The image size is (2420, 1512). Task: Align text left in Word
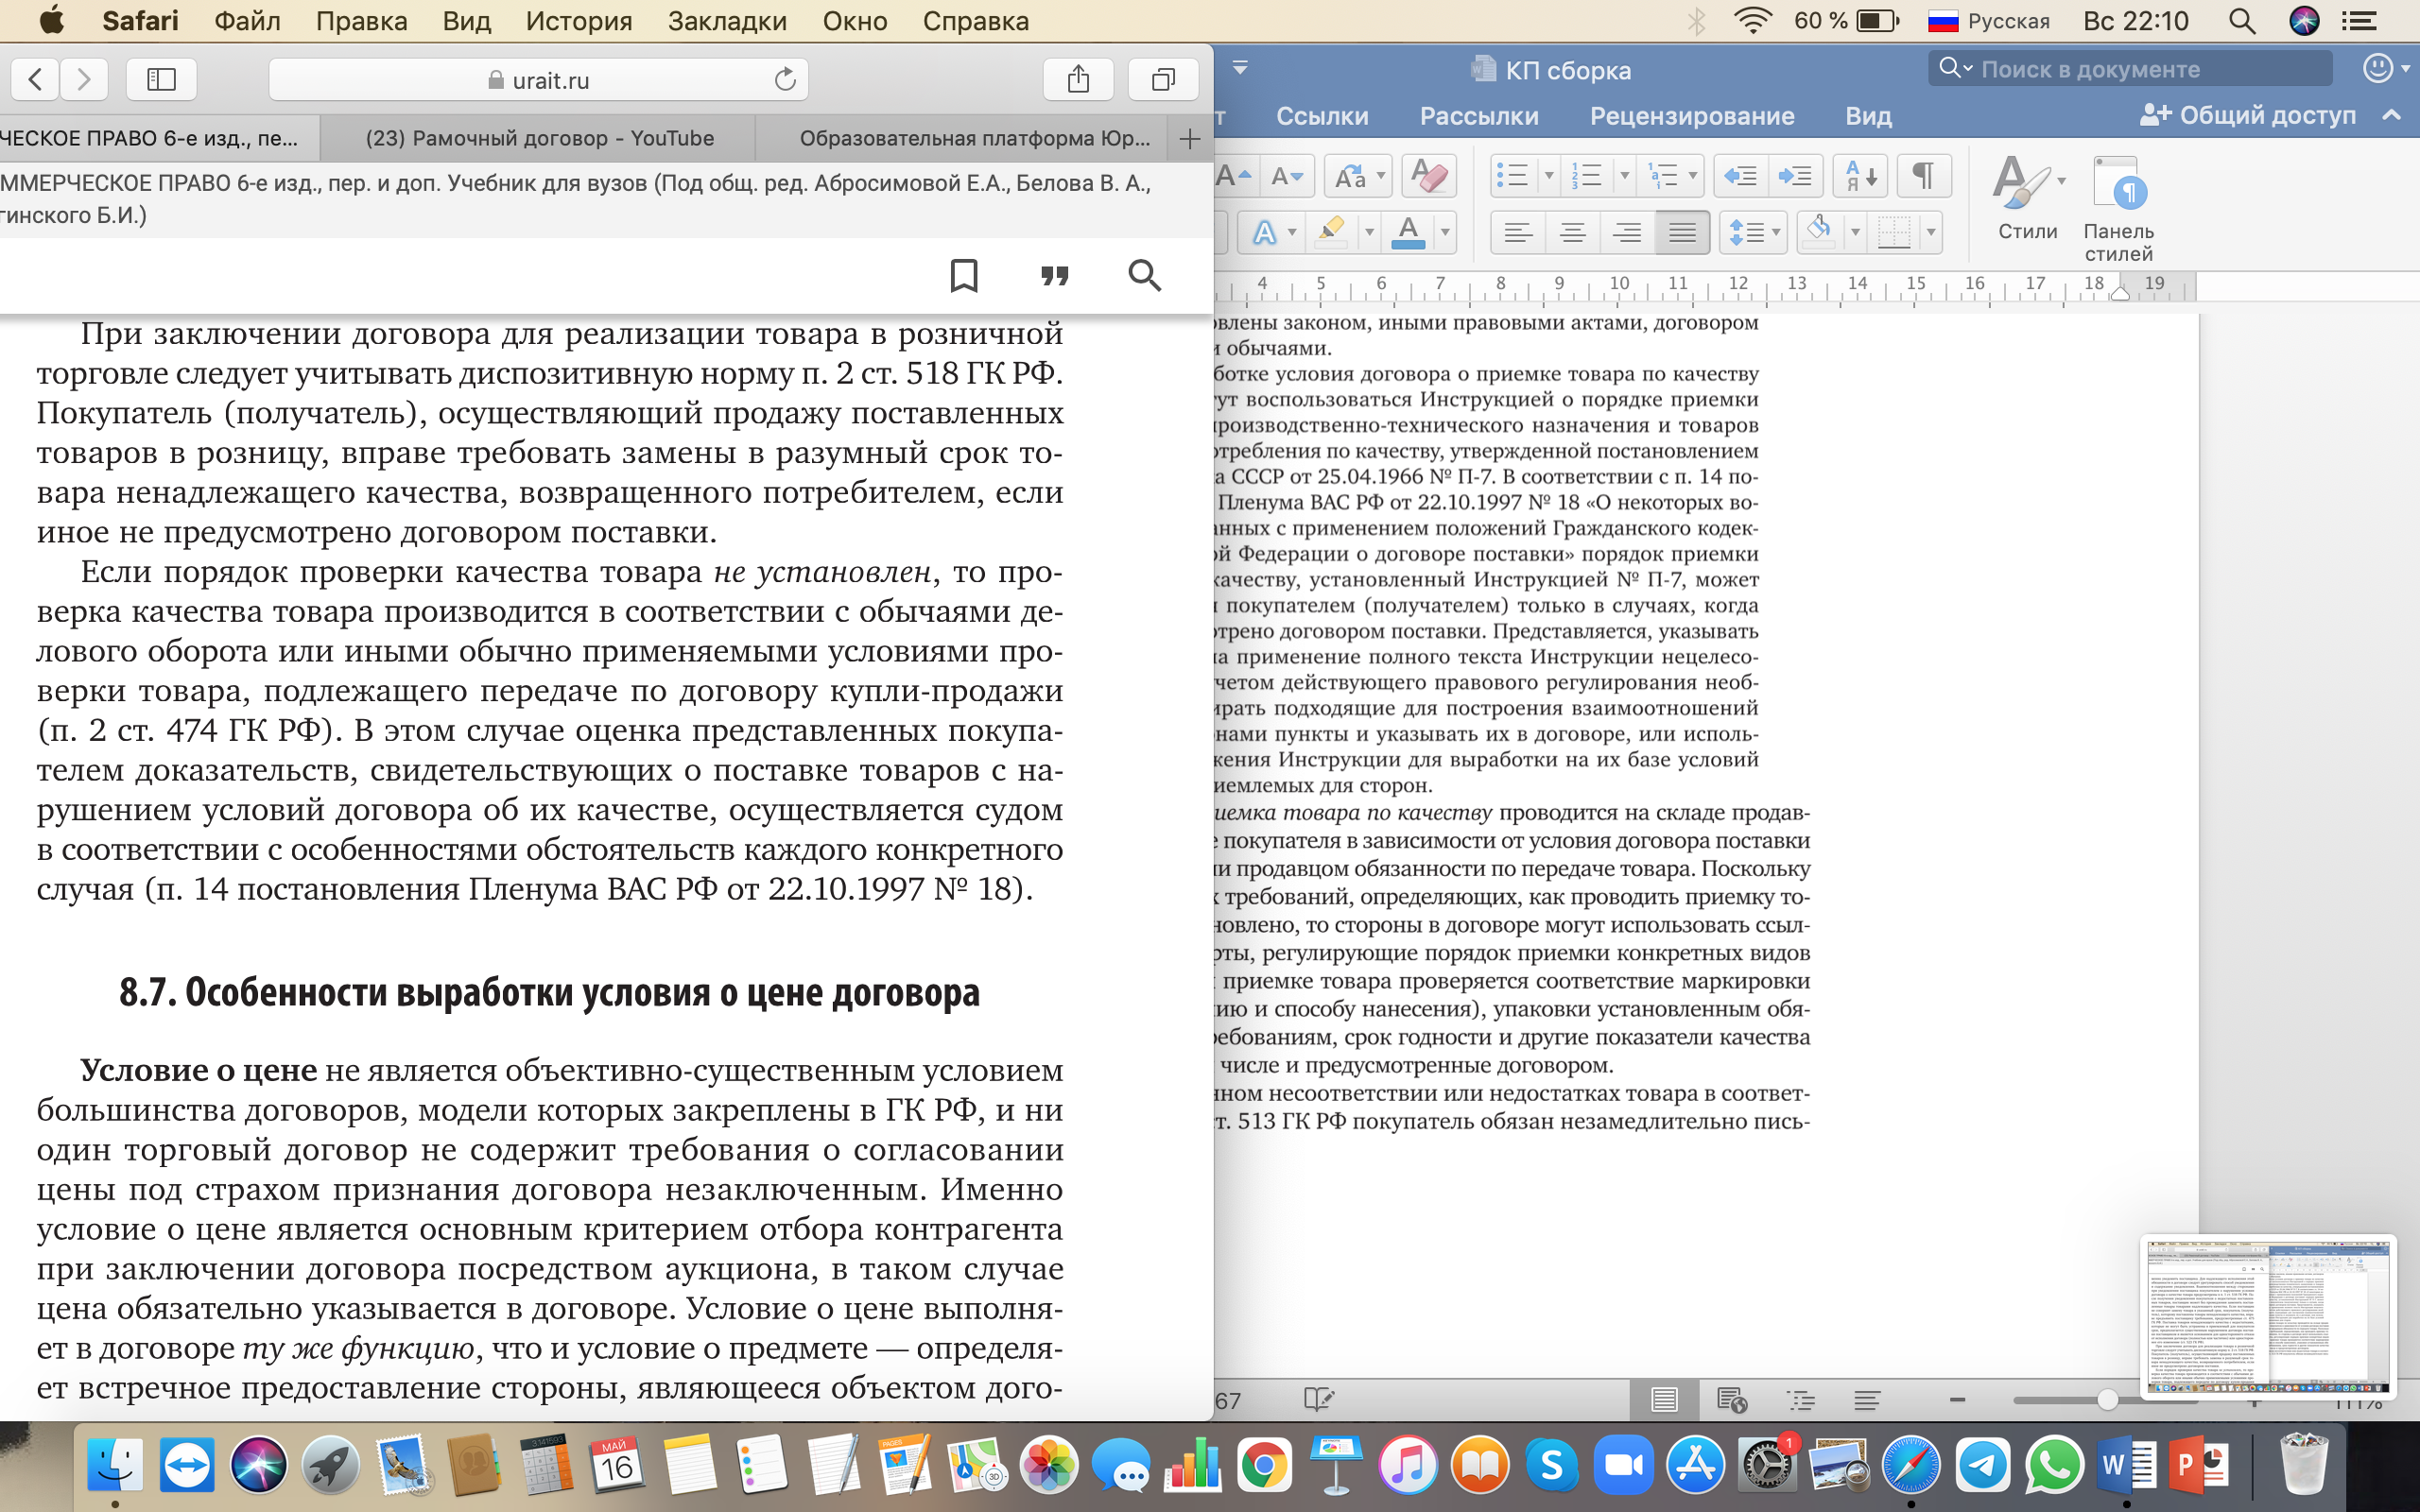[1518, 234]
